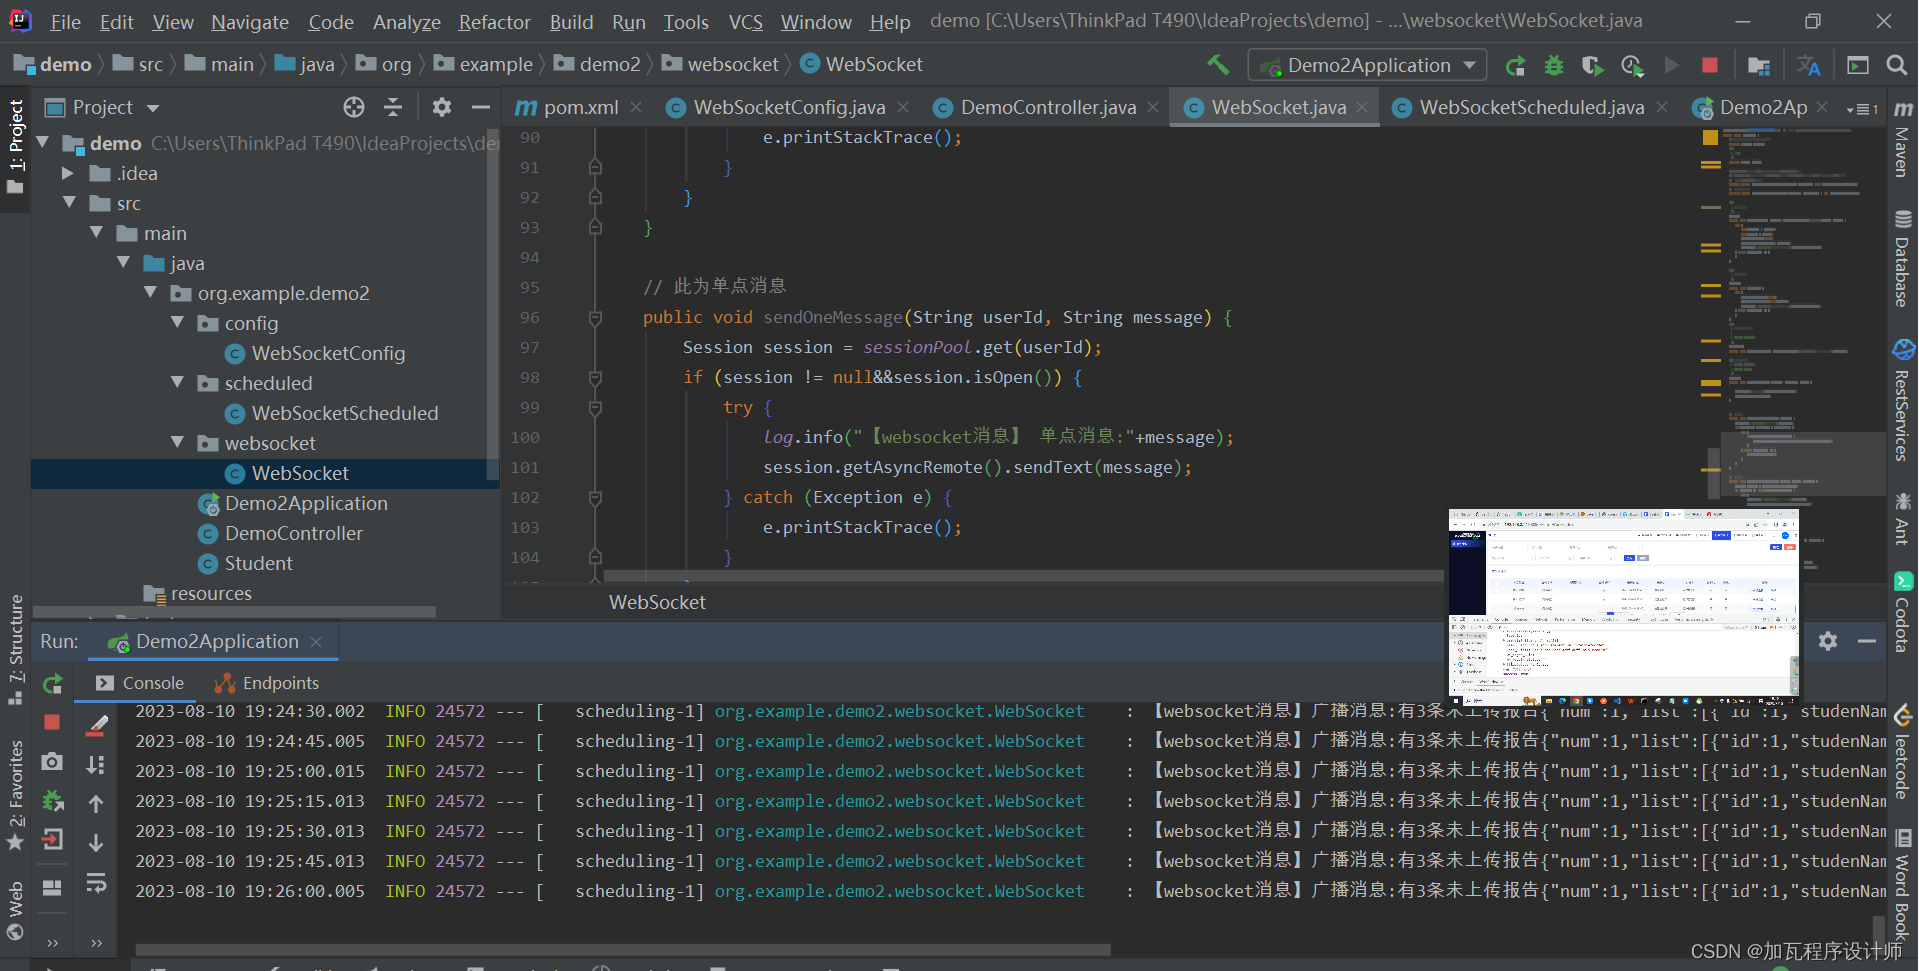Open the Refactor menu

pyautogui.click(x=494, y=22)
